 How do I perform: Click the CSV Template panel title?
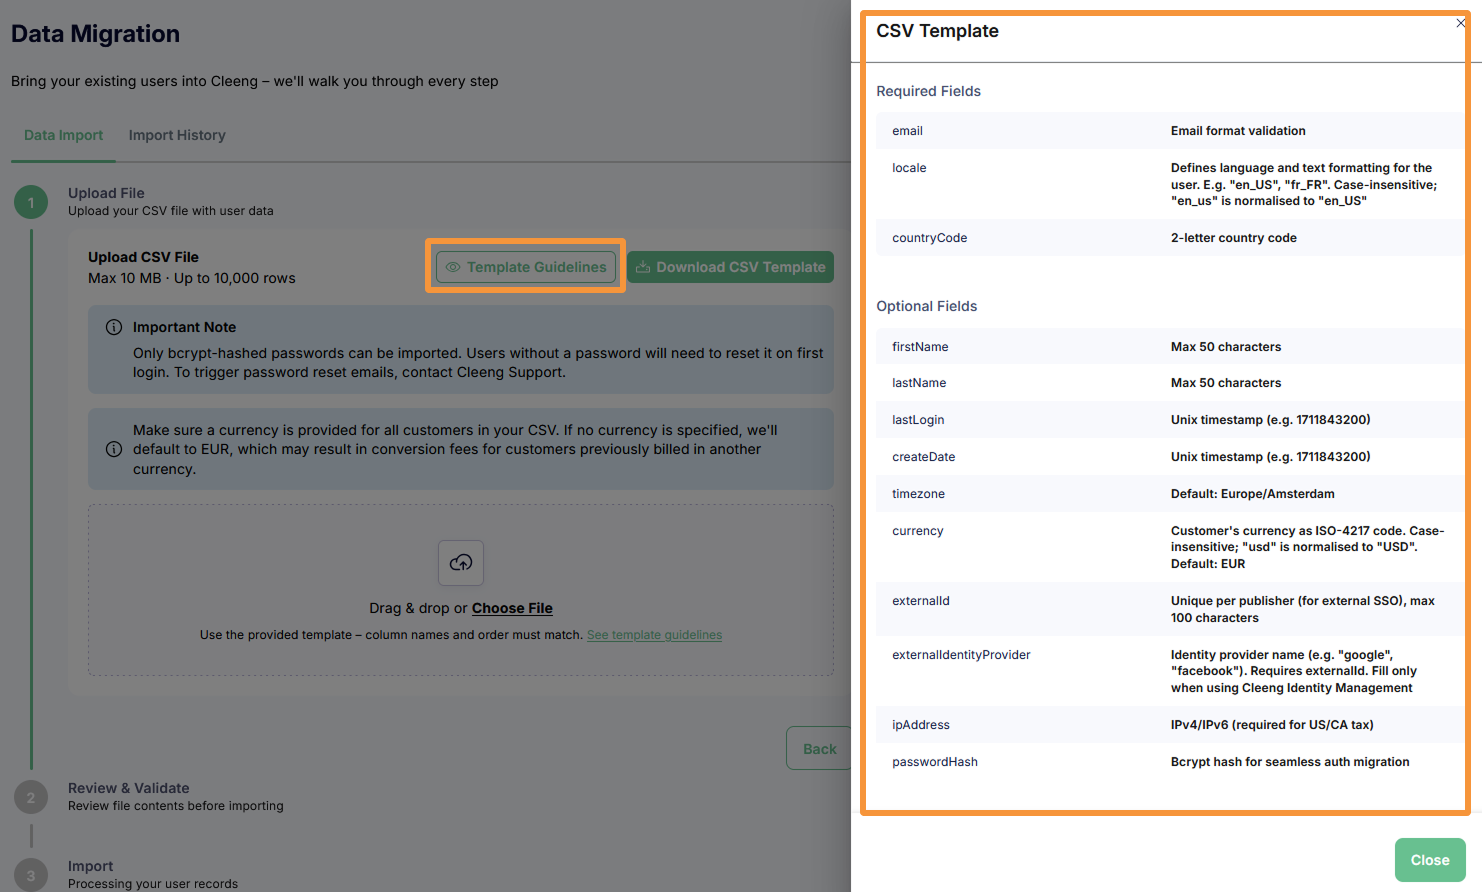point(937,31)
